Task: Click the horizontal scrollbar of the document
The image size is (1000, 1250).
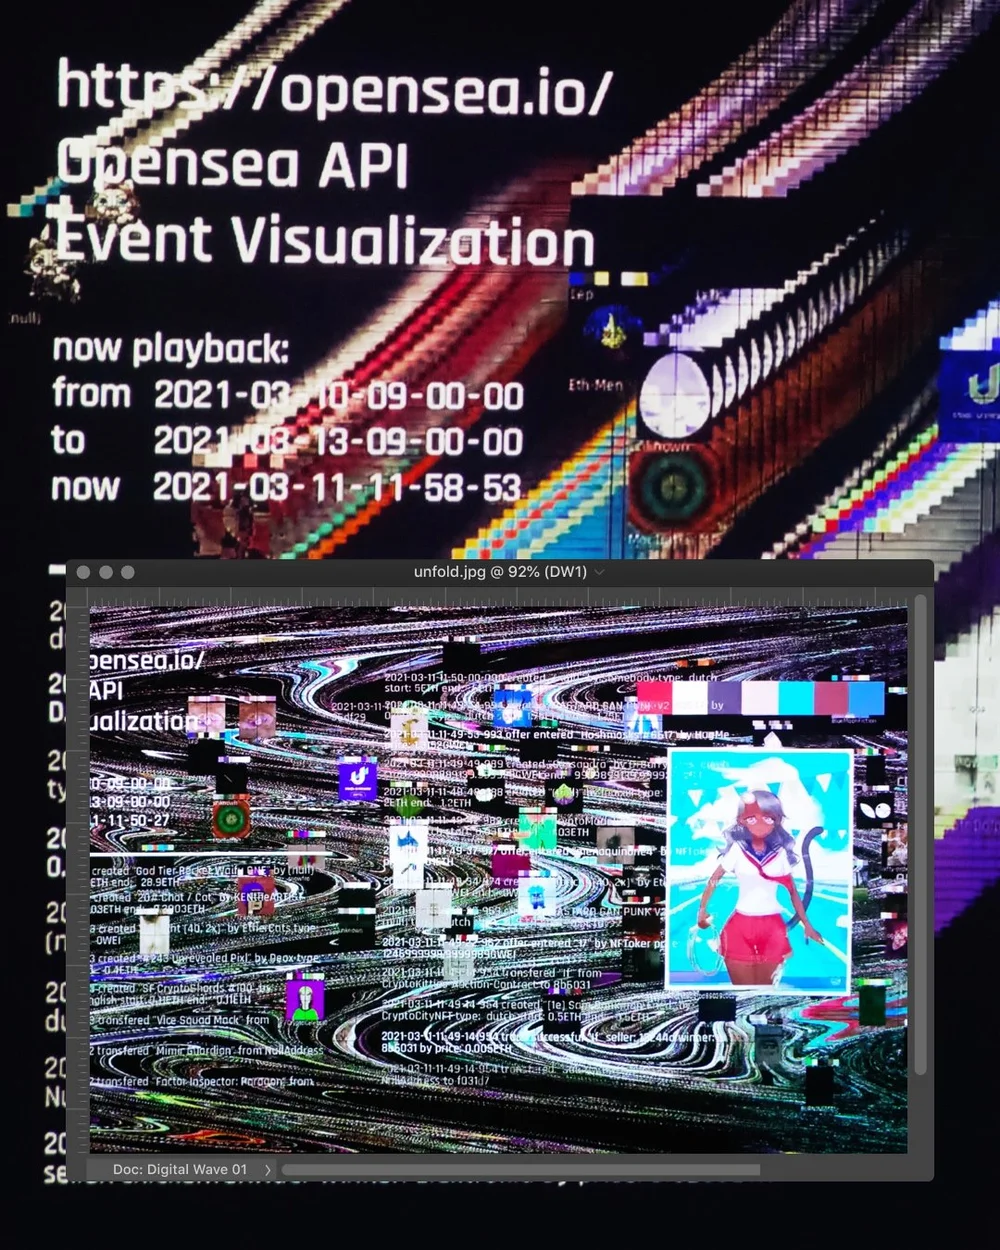Action: coord(520,1169)
